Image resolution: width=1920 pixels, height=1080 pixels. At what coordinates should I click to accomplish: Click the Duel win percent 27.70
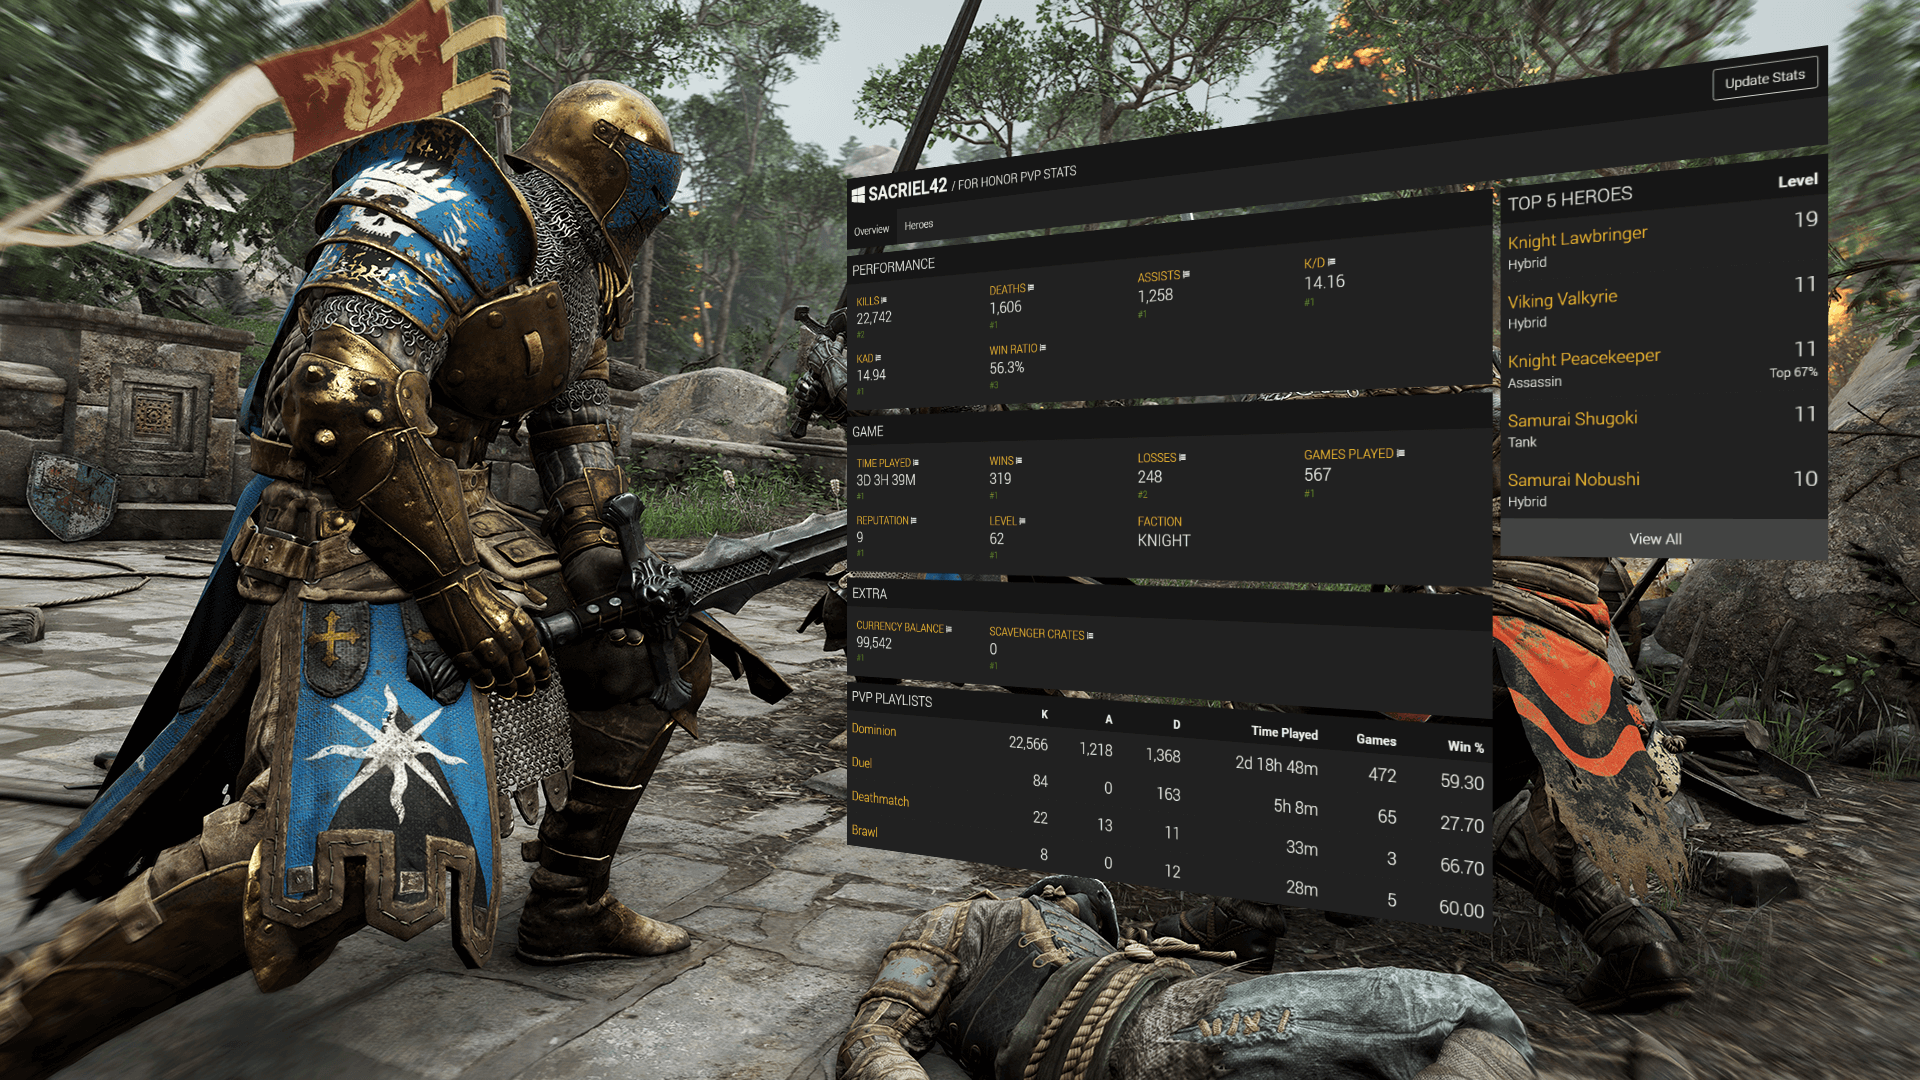(1461, 824)
